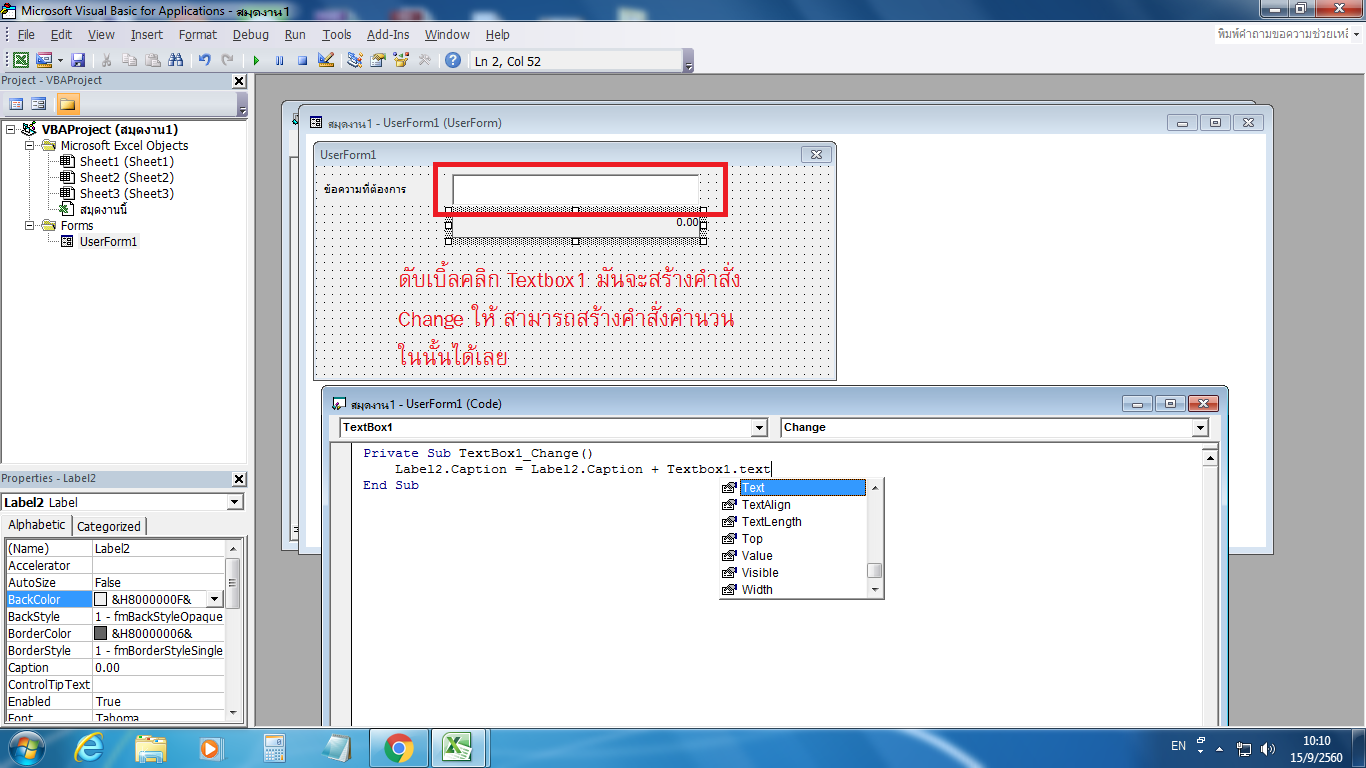
Task: Click the Insert UserForm toolbar icon
Action: pyautogui.click(x=43, y=61)
